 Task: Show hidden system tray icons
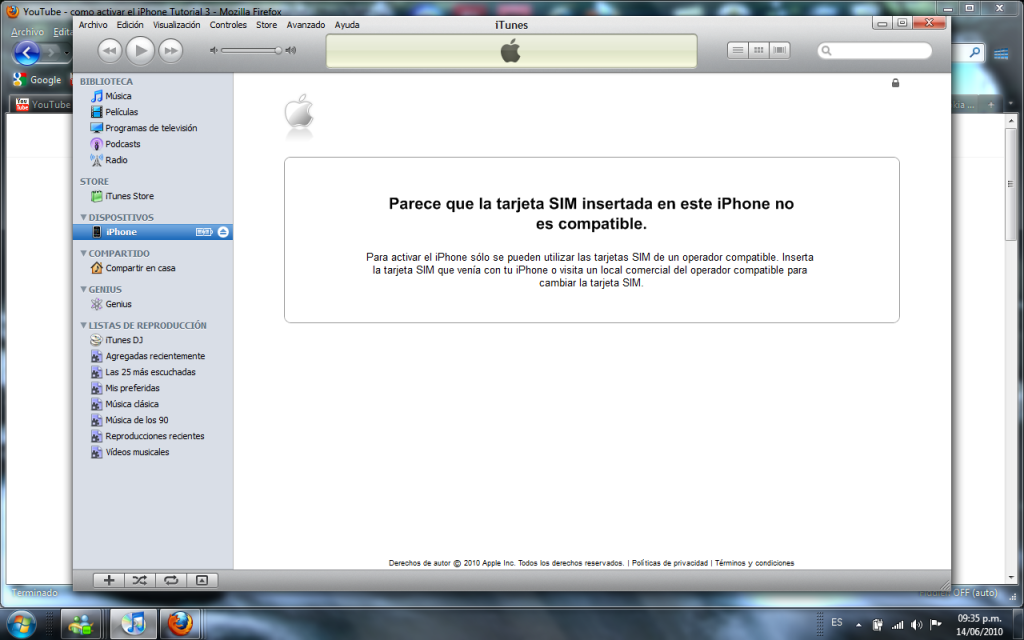[858, 625]
